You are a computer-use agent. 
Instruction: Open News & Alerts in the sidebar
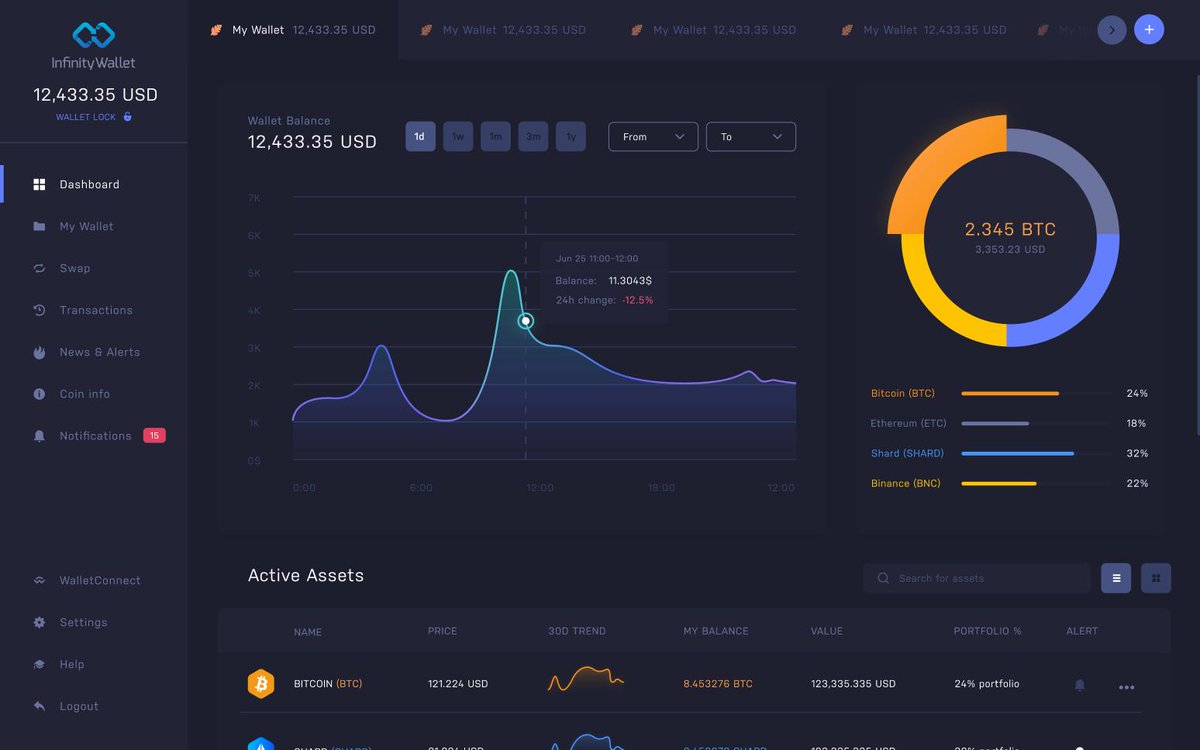point(100,352)
